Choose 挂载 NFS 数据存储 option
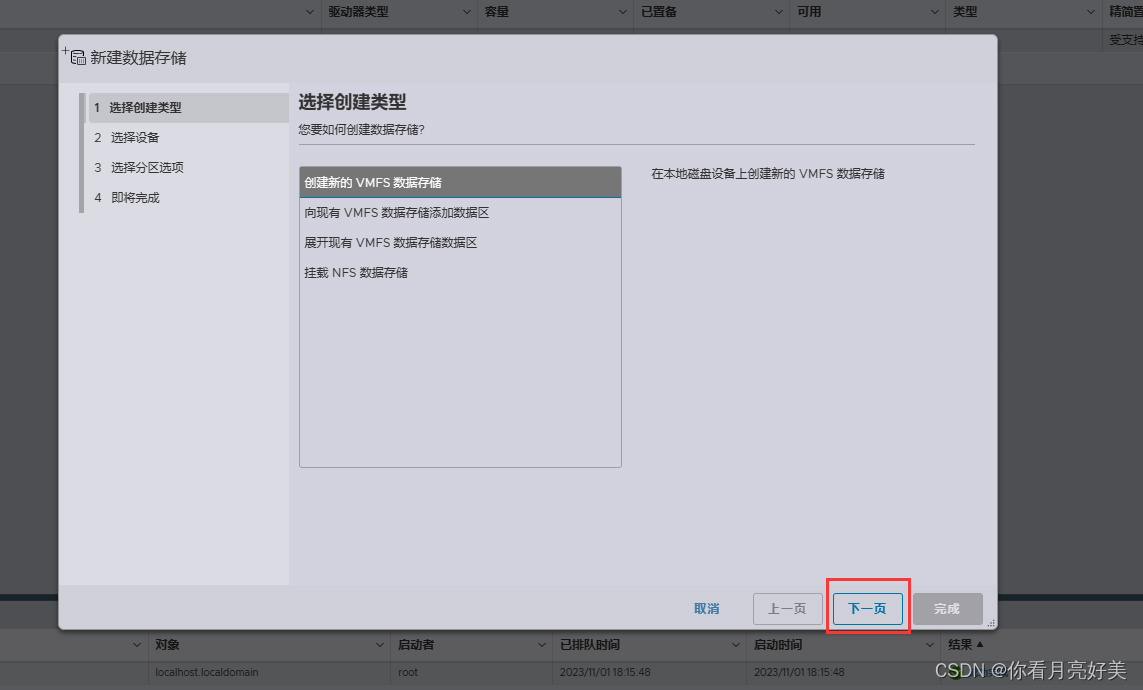Viewport: 1143px width, 690px height. pyautogui.click(x=460, y=273)
